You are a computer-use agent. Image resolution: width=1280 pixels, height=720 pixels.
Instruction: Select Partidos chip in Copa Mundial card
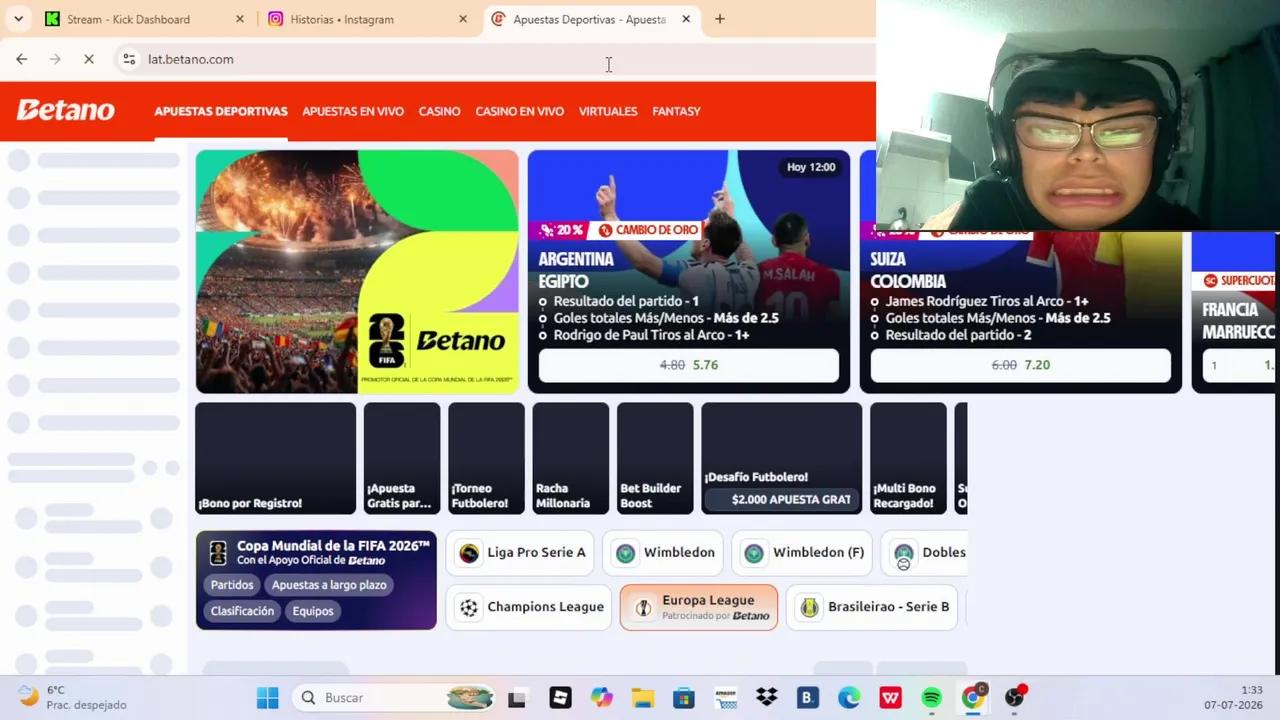coord(232,585)
